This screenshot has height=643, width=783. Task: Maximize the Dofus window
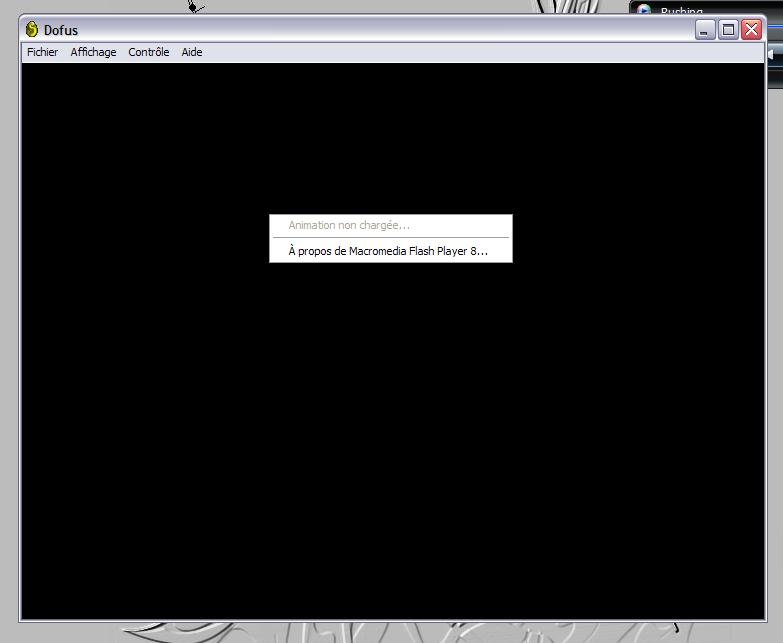click(x=728, y=30)
